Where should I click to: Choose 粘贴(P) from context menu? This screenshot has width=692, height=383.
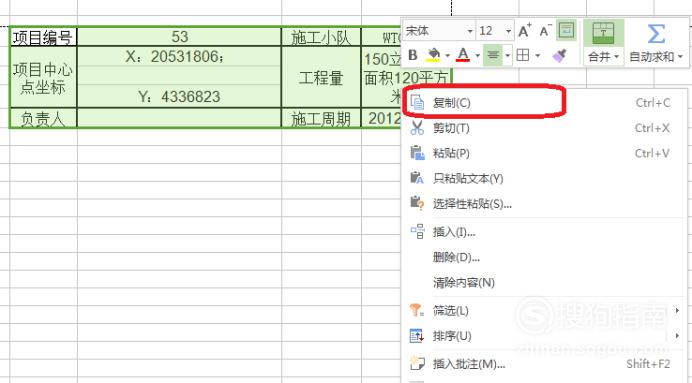[x=544, y=153]
